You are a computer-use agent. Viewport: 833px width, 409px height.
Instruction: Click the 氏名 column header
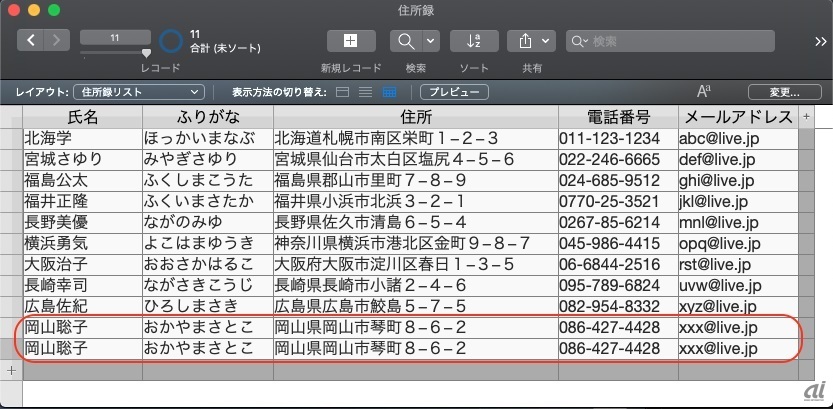tap(82, 116)
